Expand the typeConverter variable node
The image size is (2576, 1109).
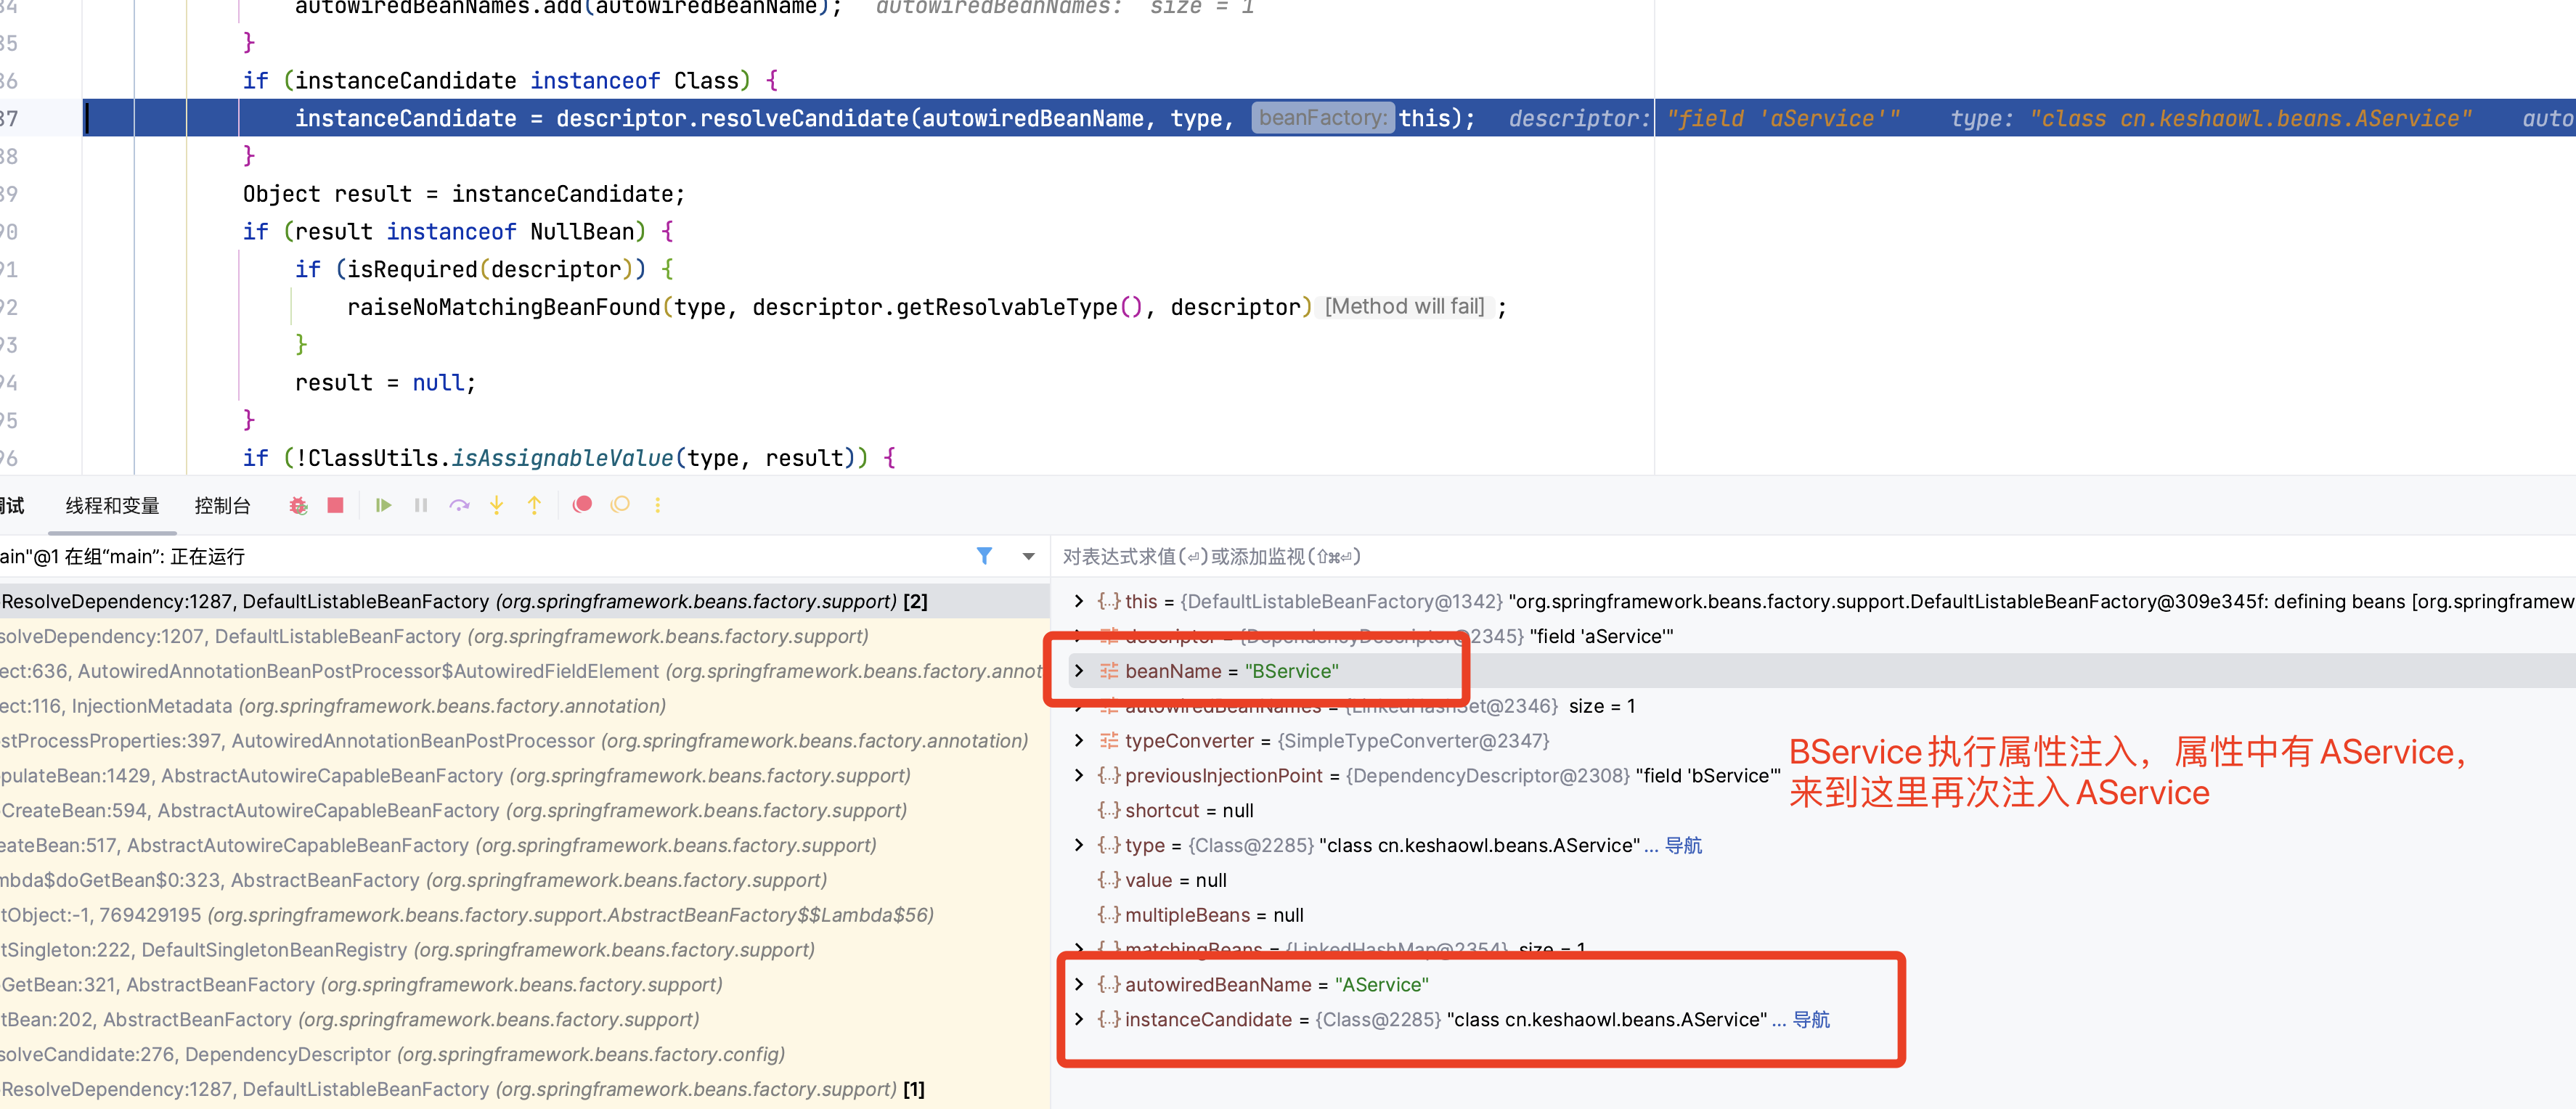click(1078, 741)
